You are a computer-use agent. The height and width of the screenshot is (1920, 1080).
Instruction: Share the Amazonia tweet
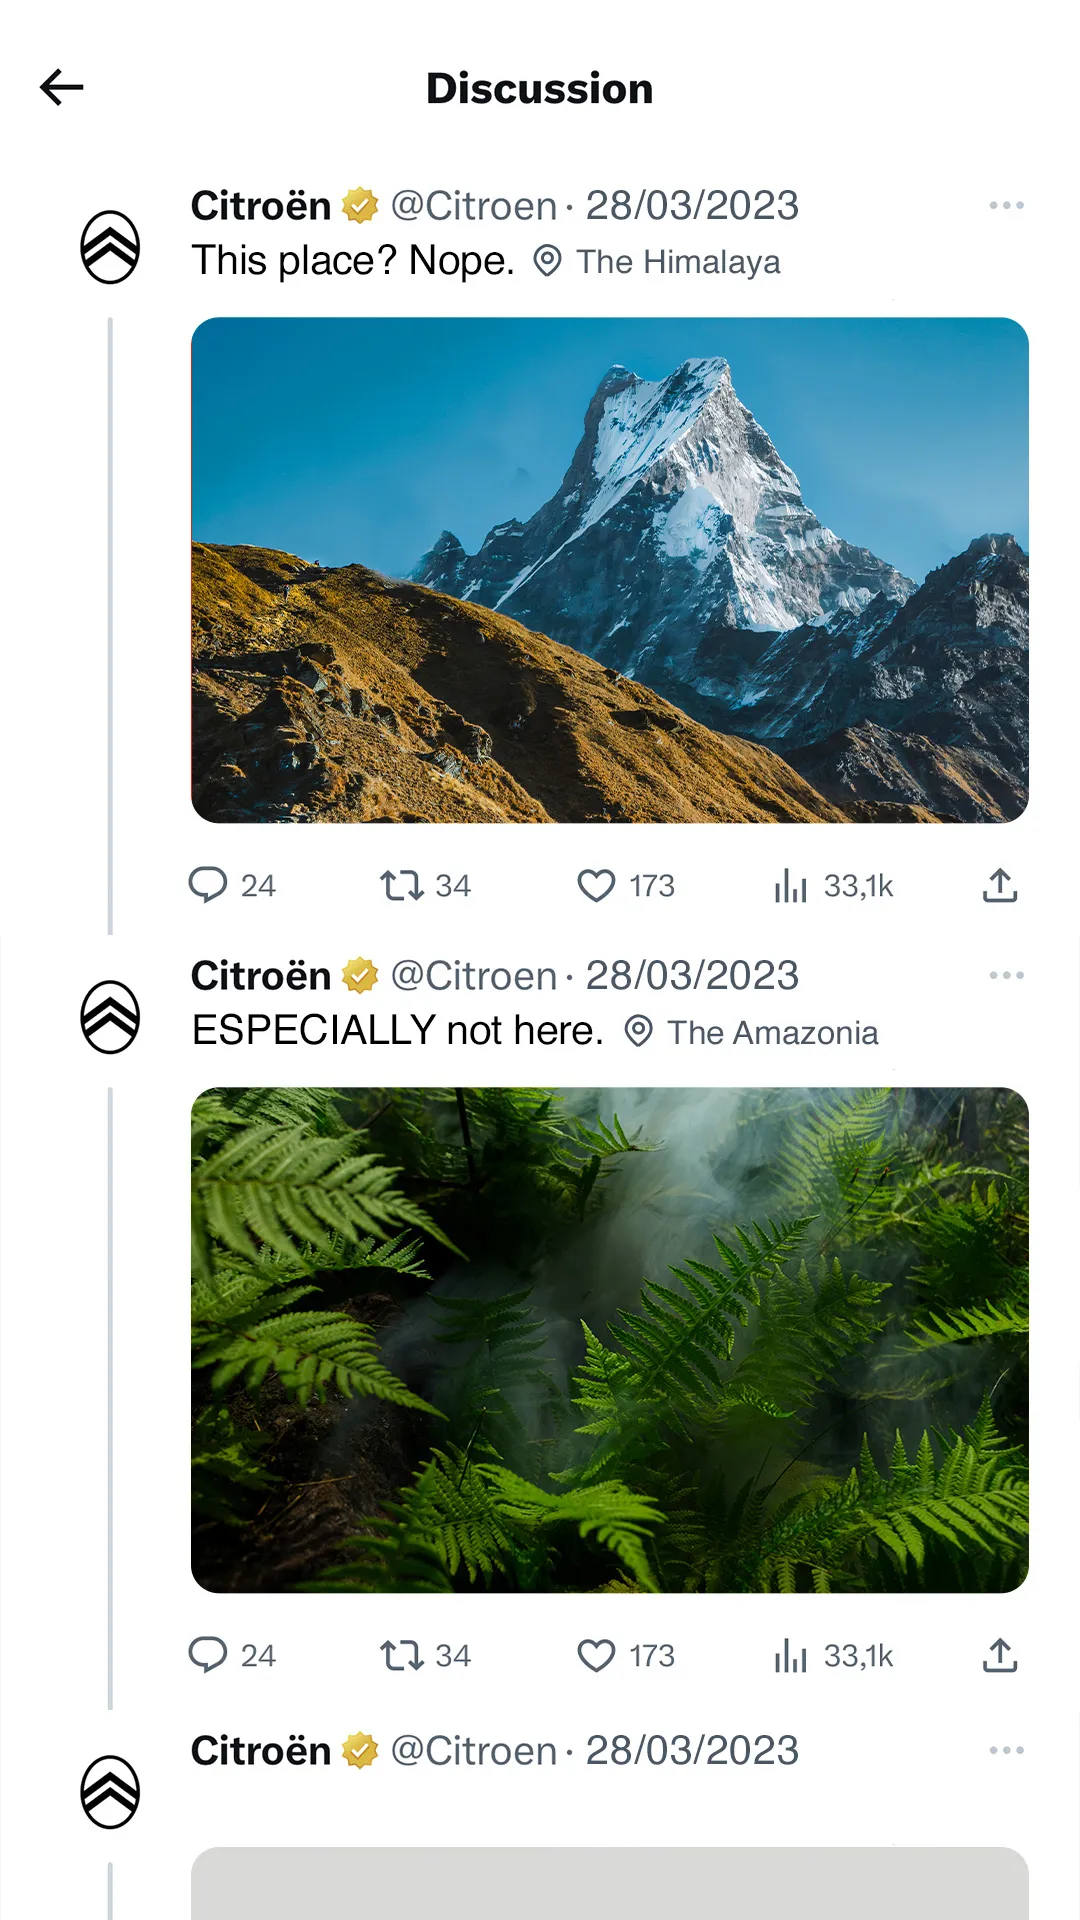point(1000,1655)
